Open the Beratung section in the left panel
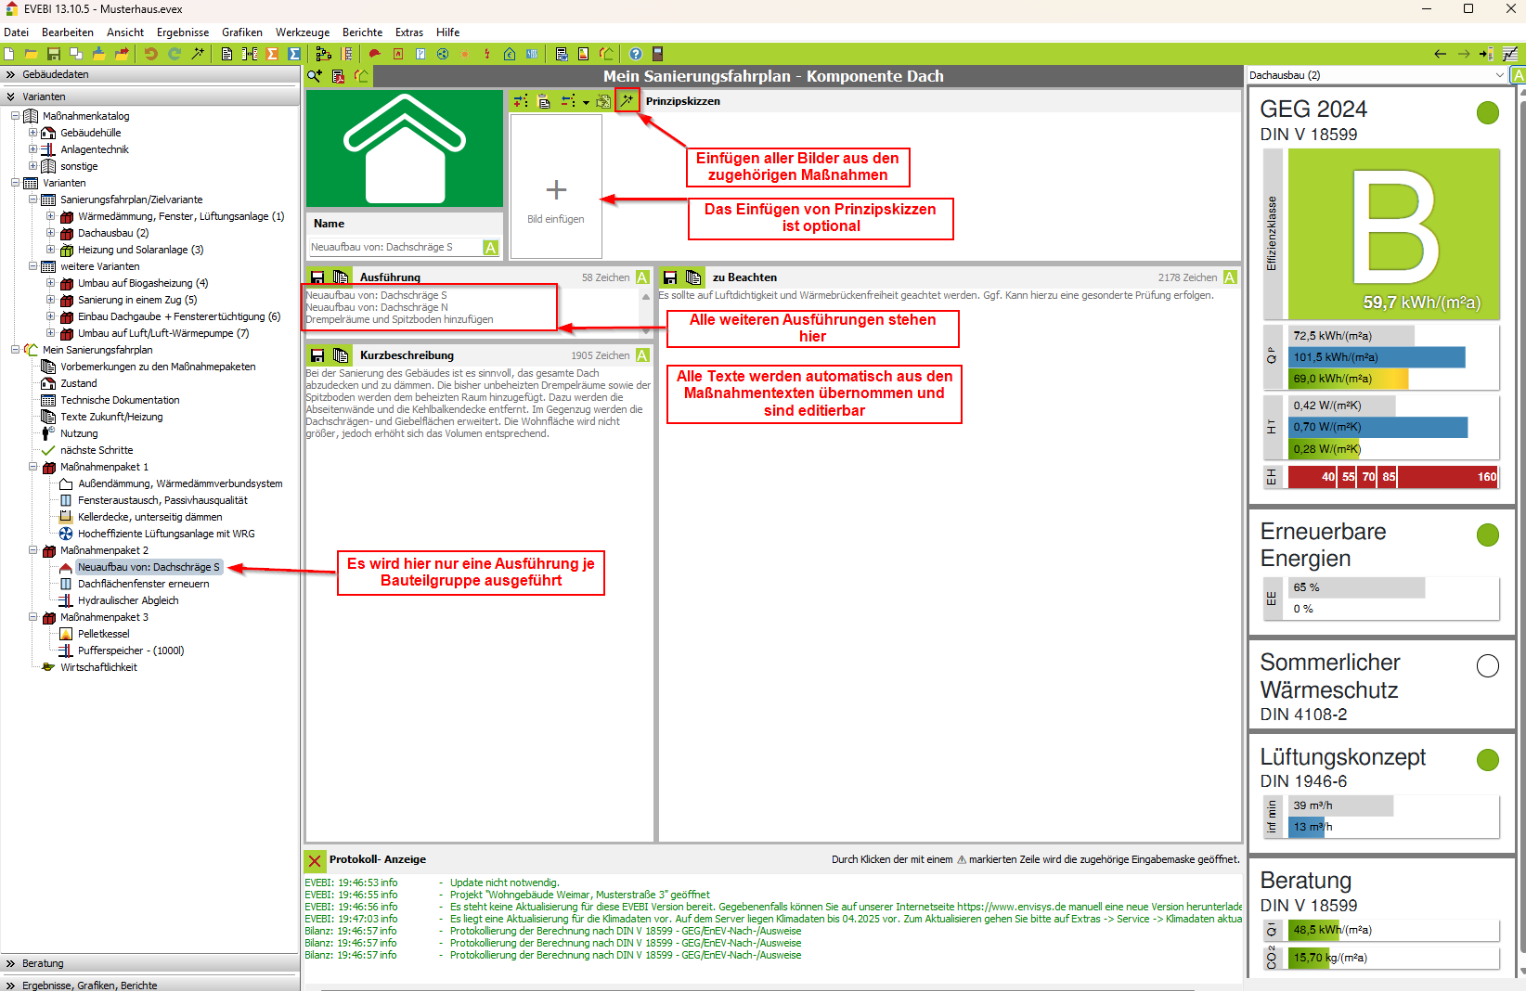Viewport: 1526px width, 991px height. tap(43, 963)
